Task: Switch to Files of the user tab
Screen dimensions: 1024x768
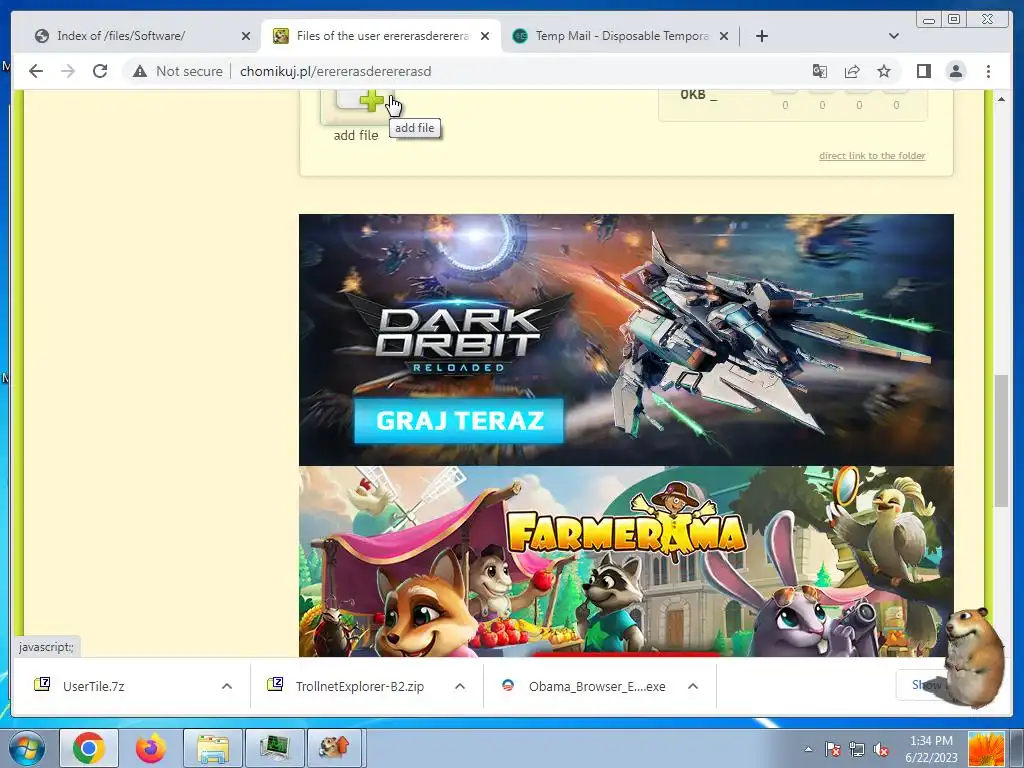Action: pyautogui.click(x=381, y=36)
